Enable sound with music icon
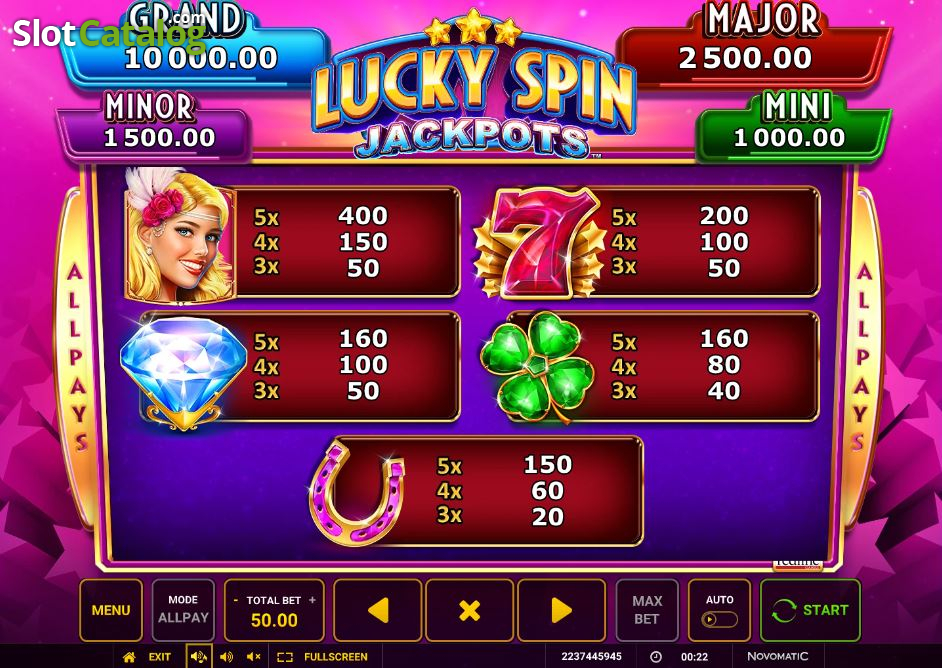Image resolution: width=942 pixels, height=668 pixels. click(198, 657)
